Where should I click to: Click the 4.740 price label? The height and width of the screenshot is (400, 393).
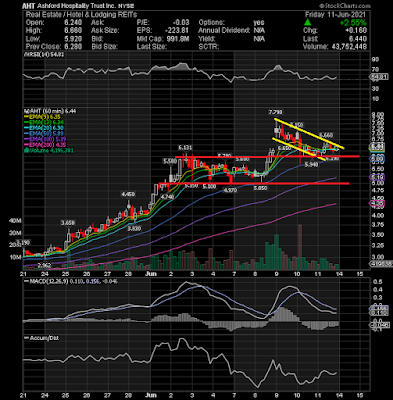click(x=167, y=197)
